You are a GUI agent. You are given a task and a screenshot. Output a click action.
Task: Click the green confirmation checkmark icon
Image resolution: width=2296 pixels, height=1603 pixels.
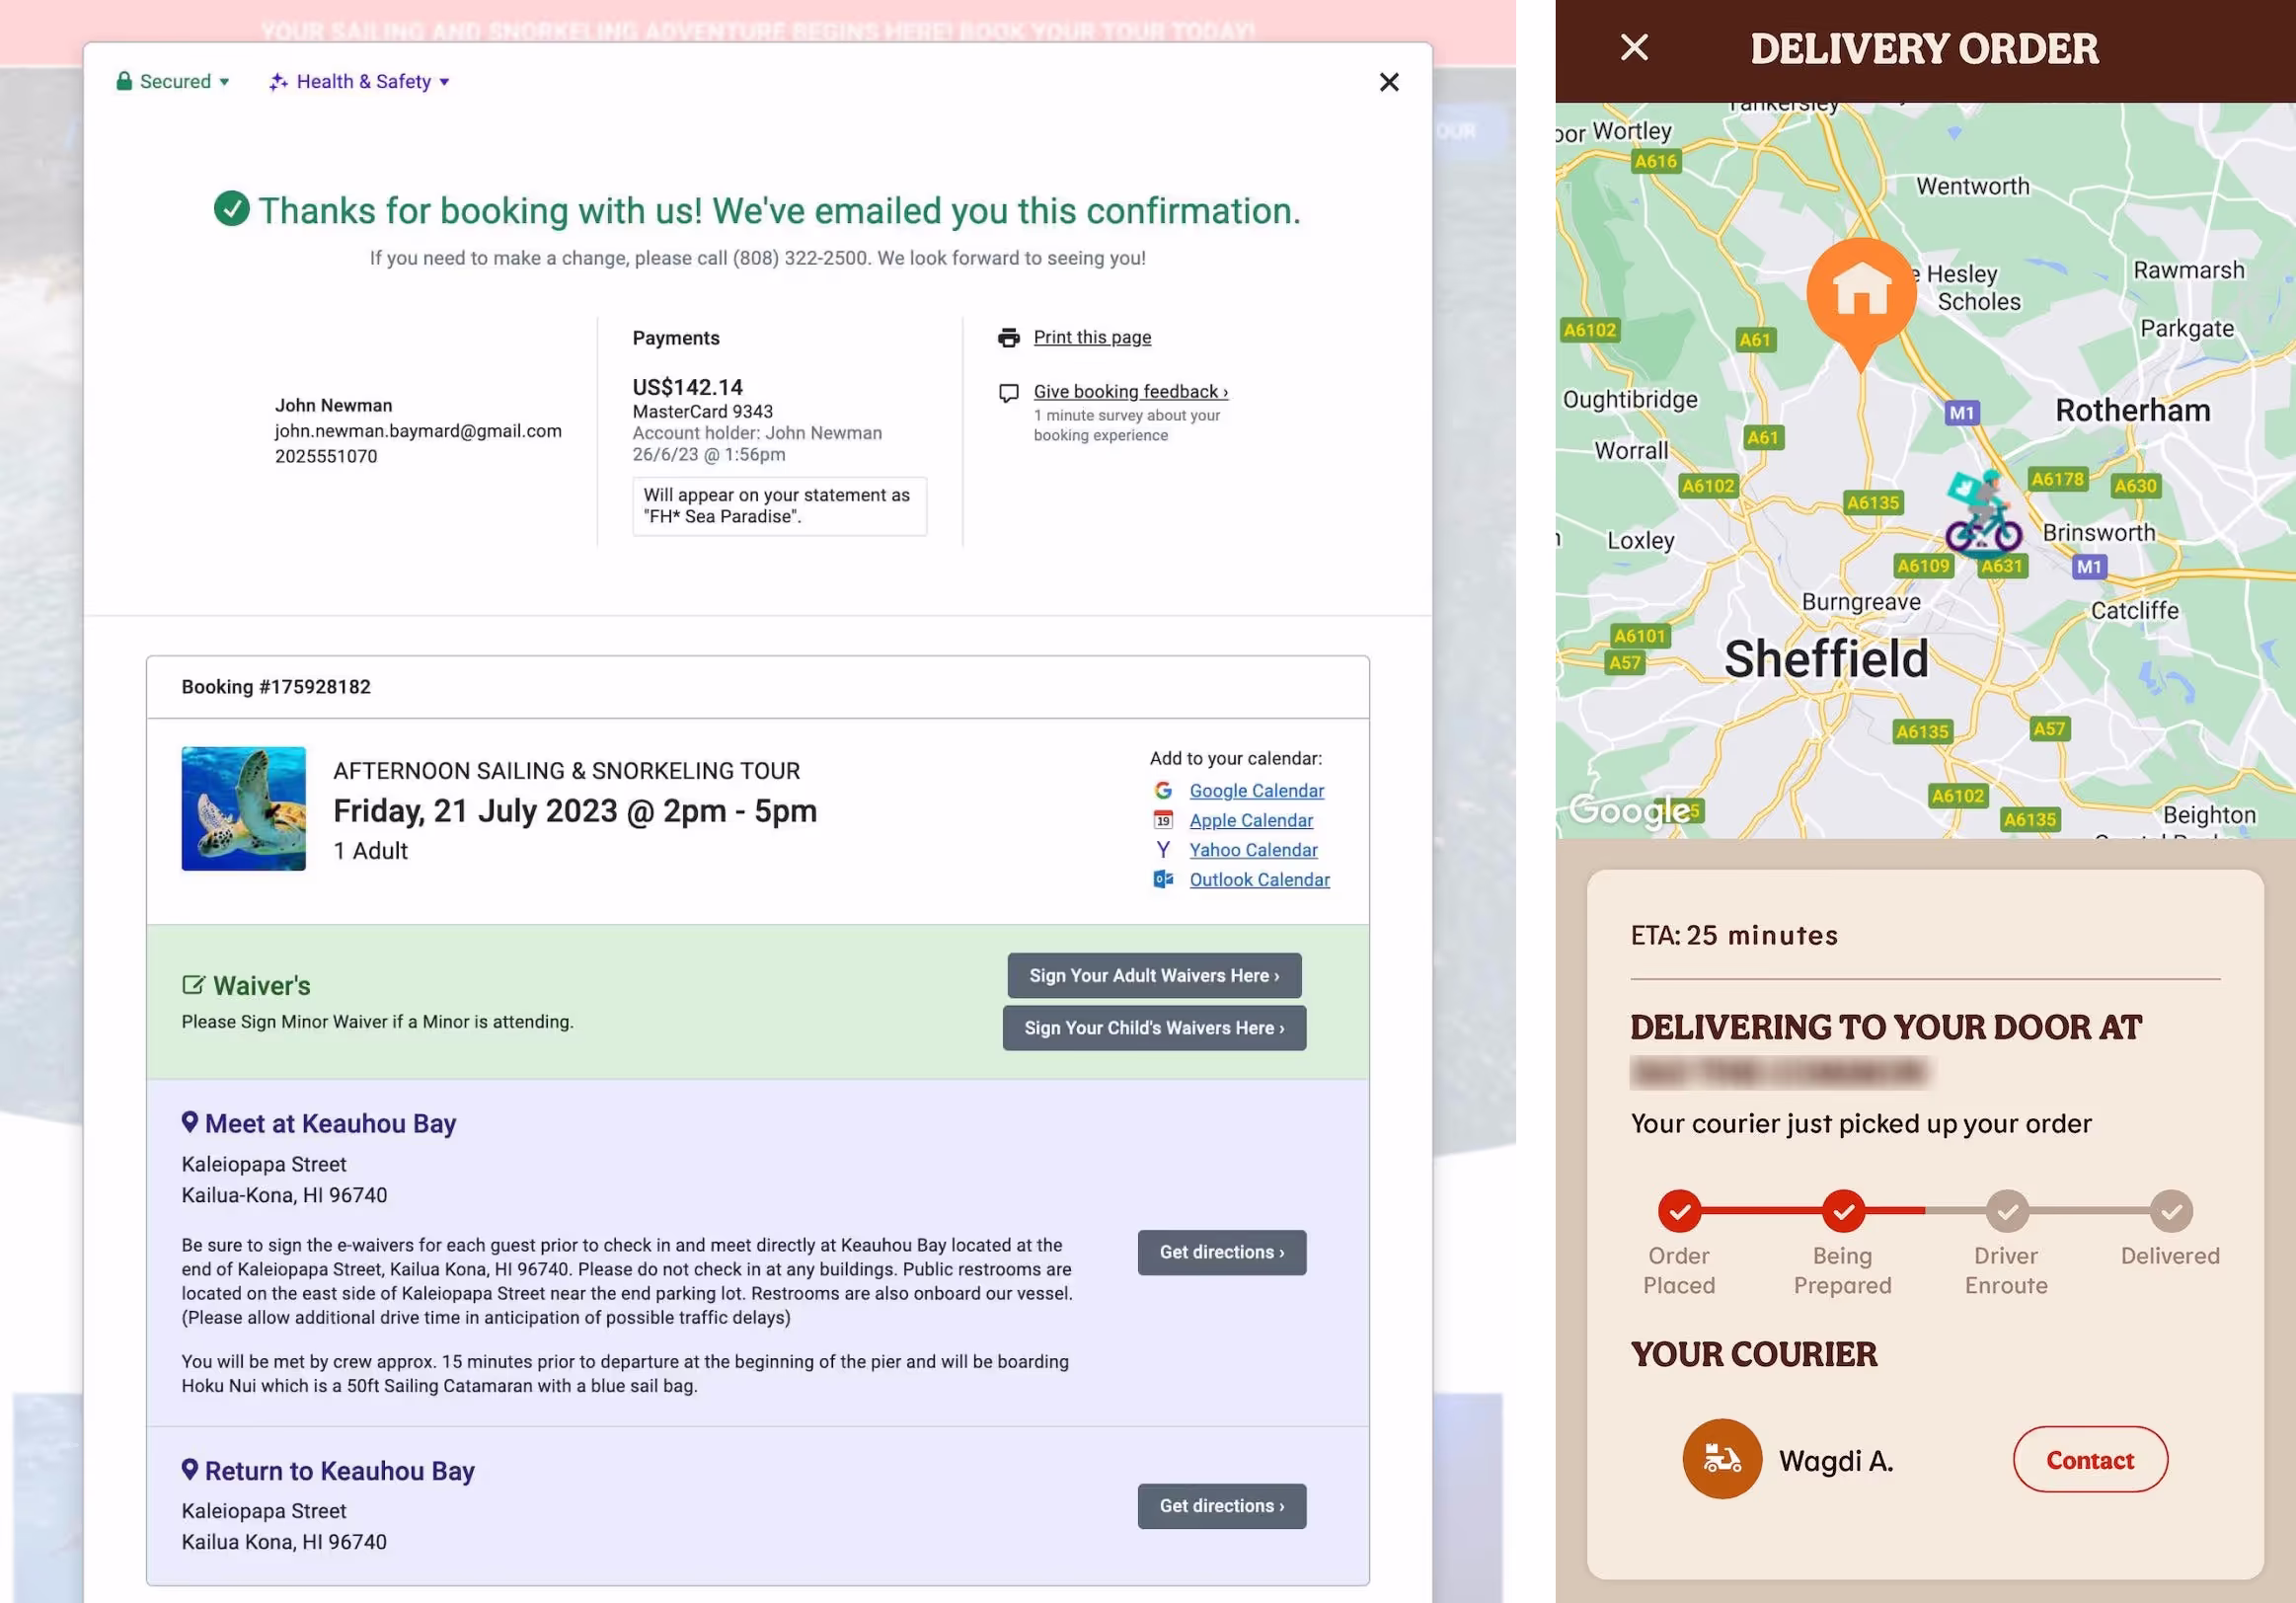[x=232, y=209]
